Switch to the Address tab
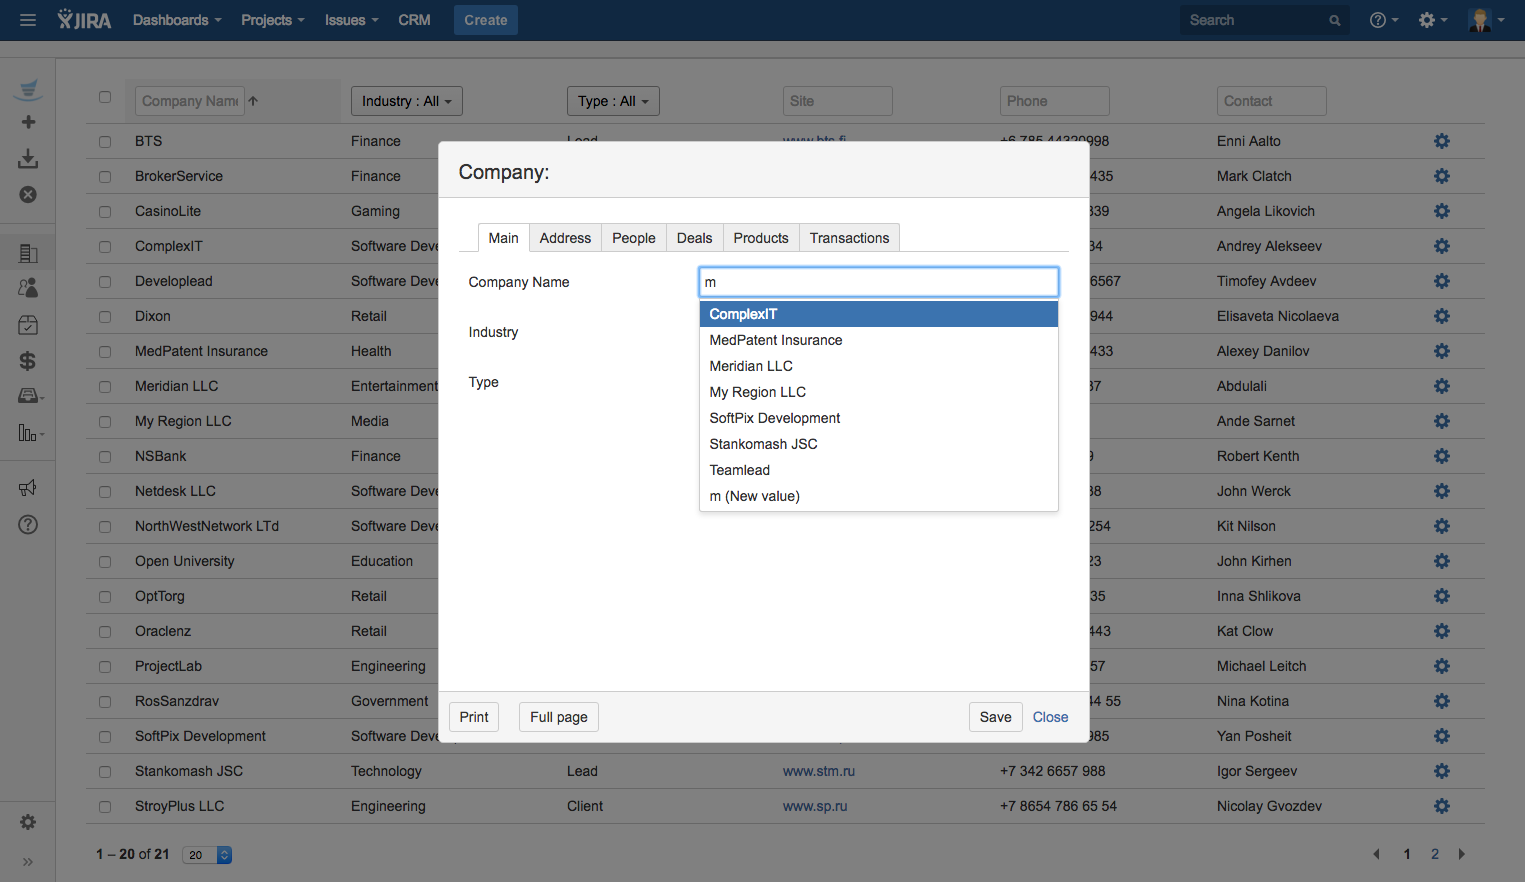 565,238
